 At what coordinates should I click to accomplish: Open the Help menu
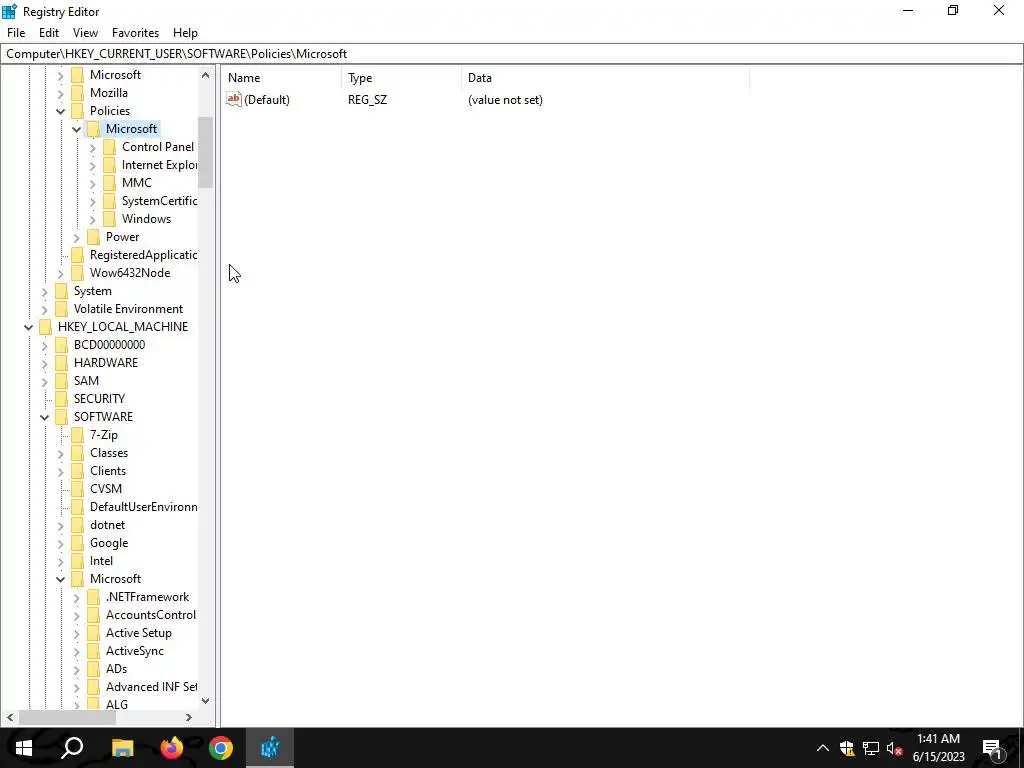click(185, 33)
